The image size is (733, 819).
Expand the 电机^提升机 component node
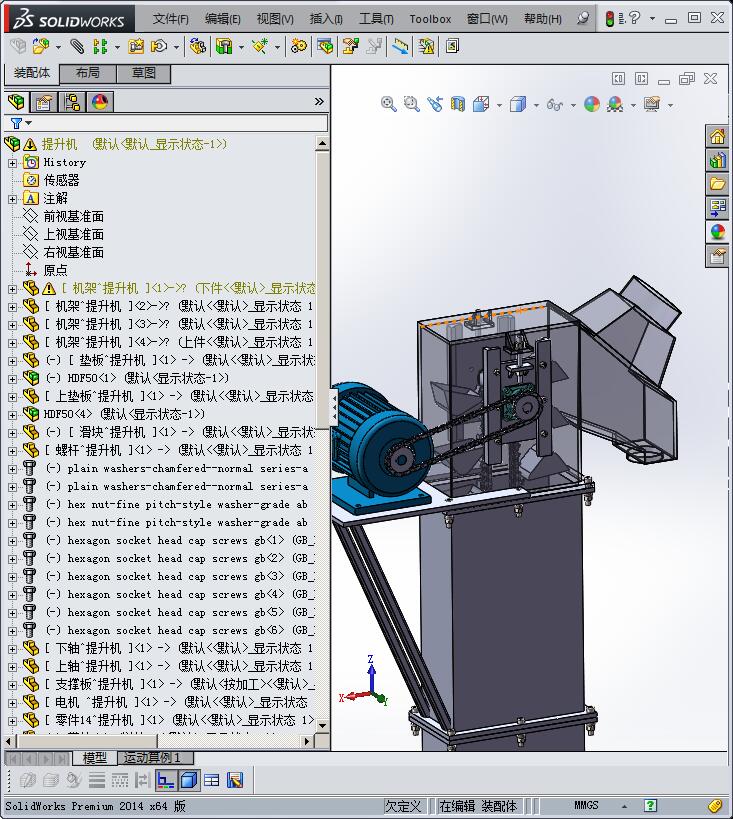click(x=13, y=703)
